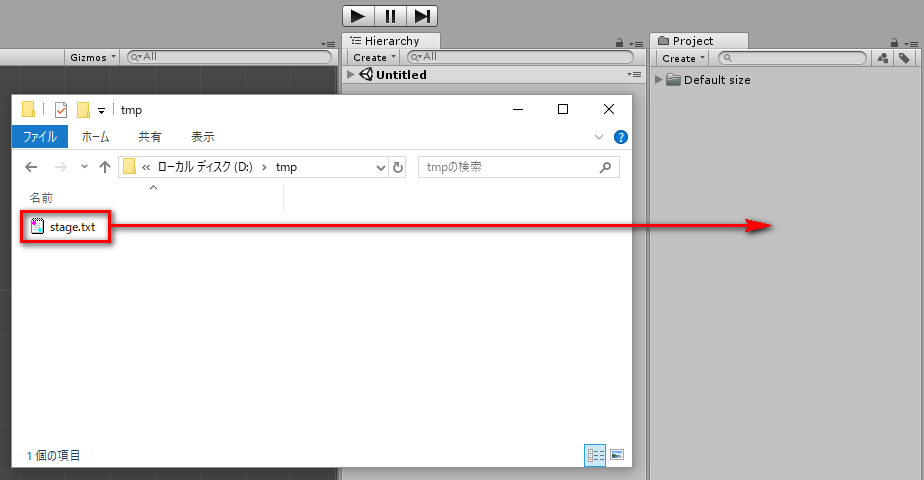
Task: Refresh the tmp folder view
Action: pos(398,168)
